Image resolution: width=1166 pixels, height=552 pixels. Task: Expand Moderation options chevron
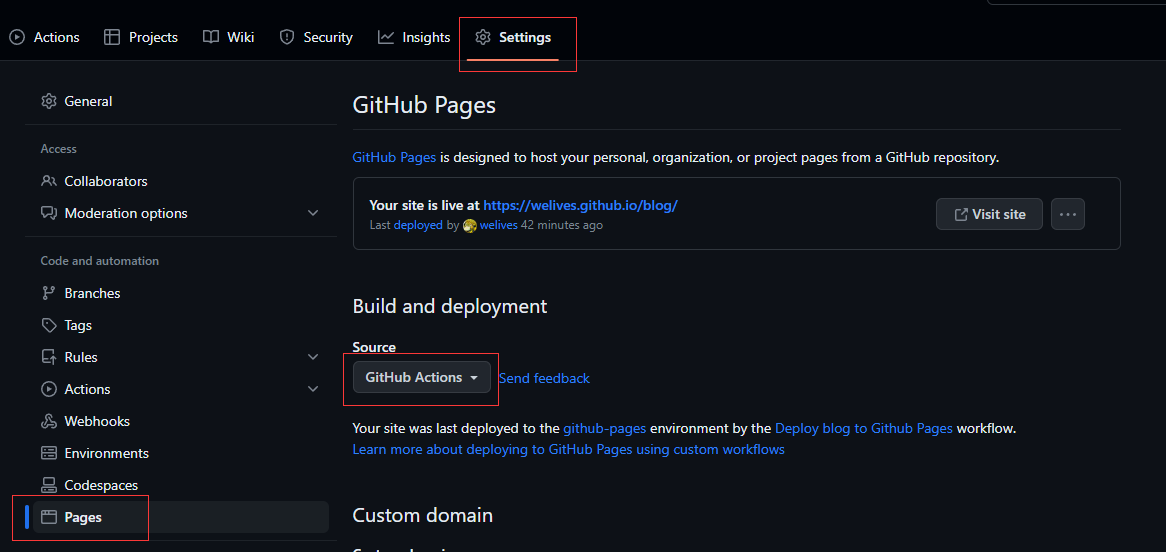[x=313, y=213]
